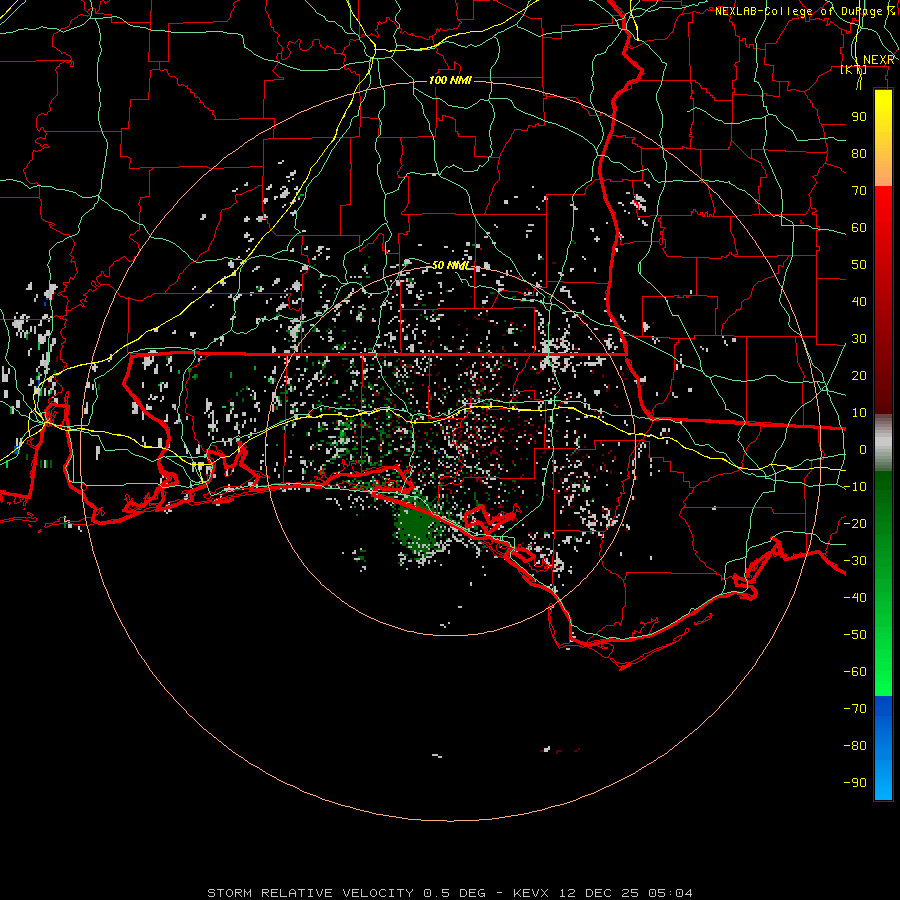Click the 50 NMI range ring label
900x900 pixels.
[x=450, y=265]
